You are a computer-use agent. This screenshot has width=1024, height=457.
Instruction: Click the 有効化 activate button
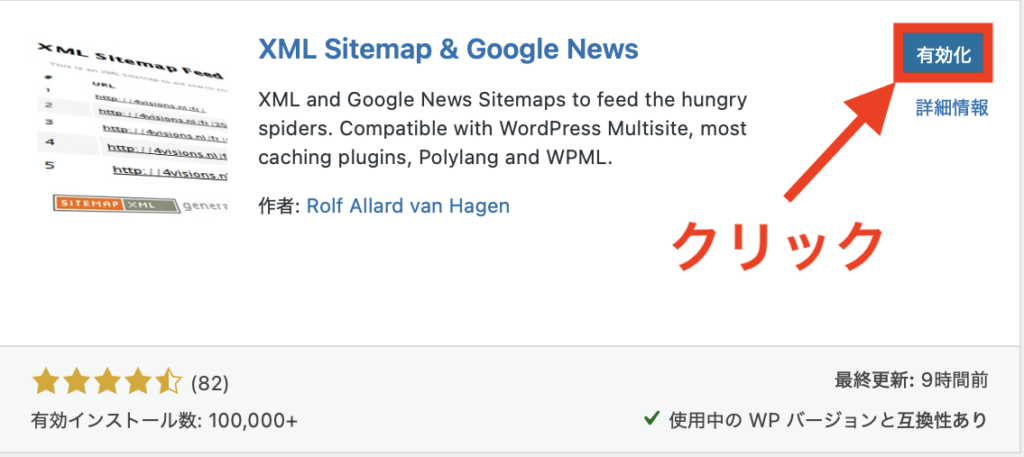(944, 56)
